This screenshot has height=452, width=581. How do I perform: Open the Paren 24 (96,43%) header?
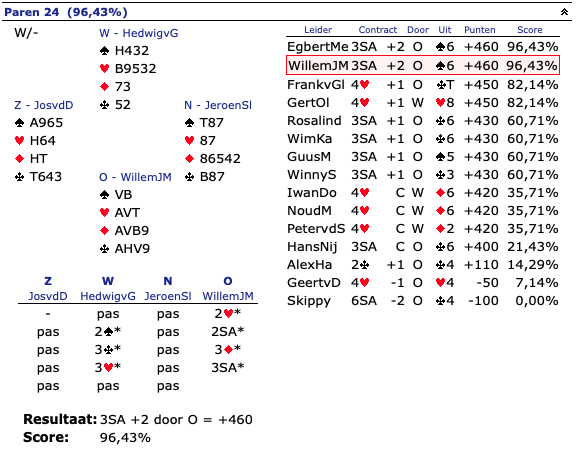click(66, 12)
